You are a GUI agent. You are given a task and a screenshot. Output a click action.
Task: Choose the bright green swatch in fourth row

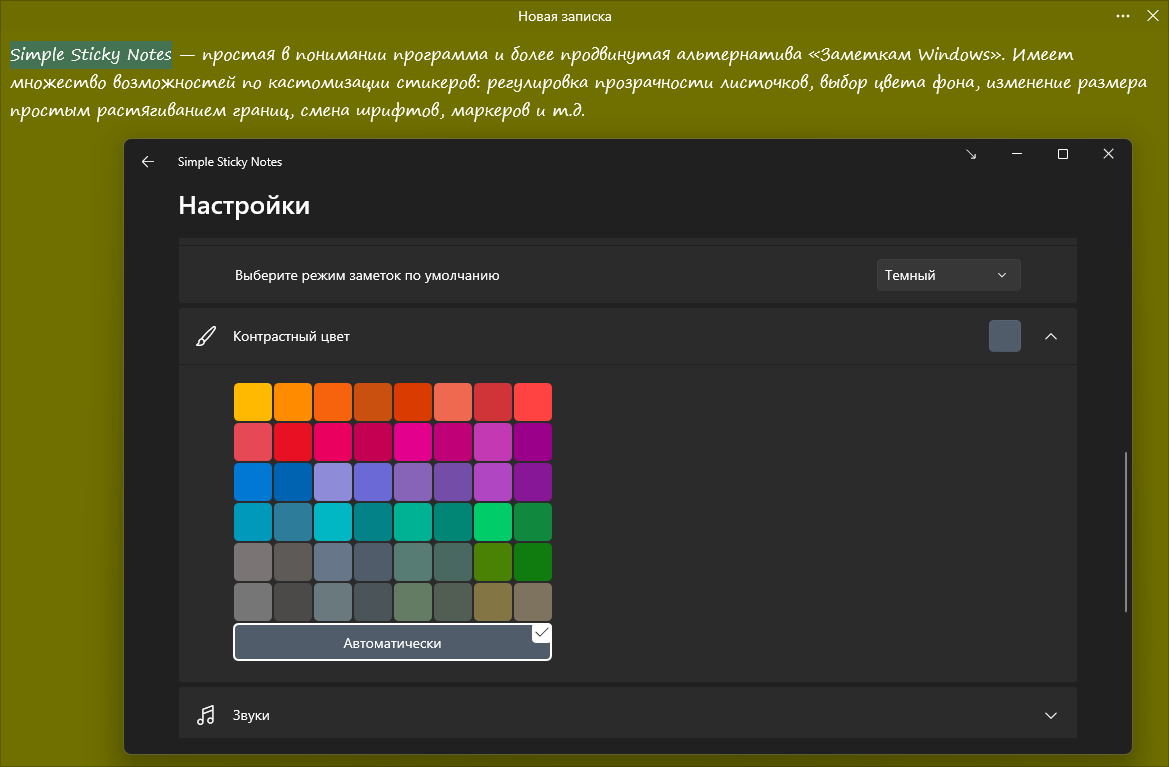tap(493, 522)
